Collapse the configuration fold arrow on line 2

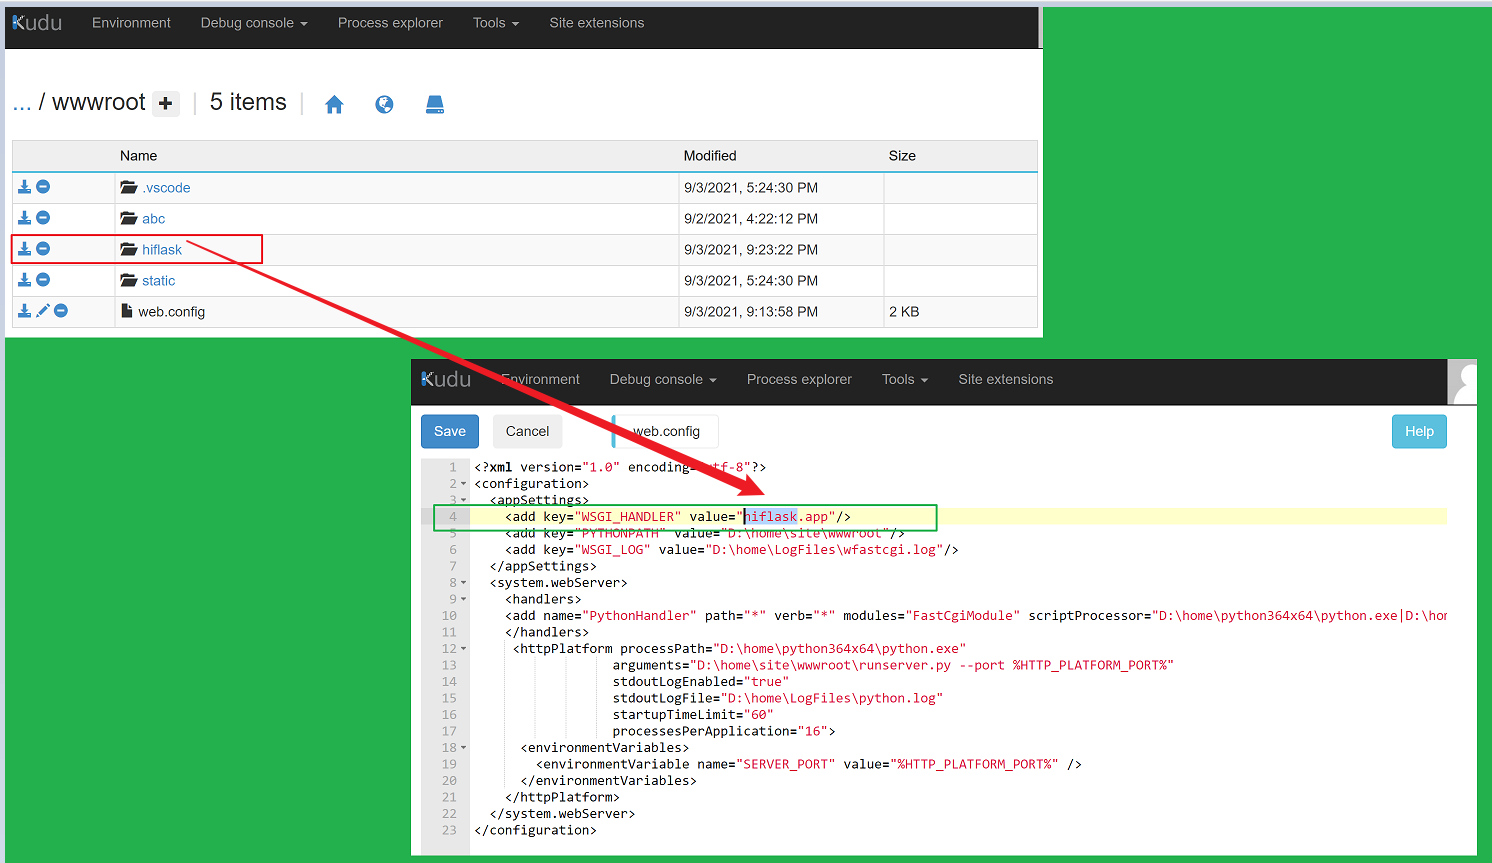coord(463,484)
